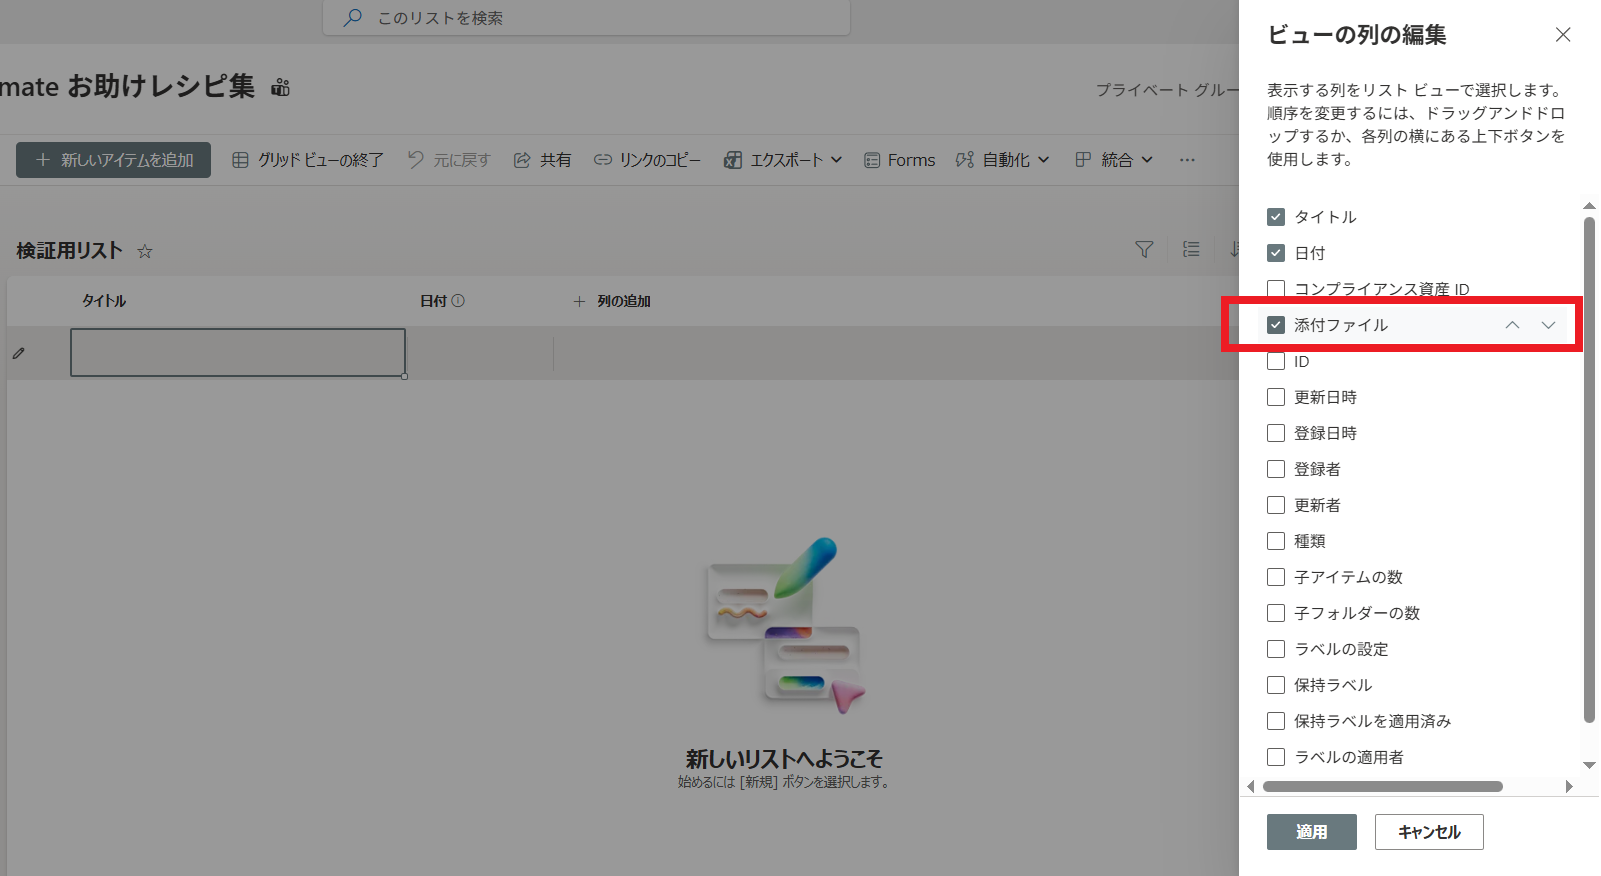Open the Automate (自動化) dropdown

[1002, 160]
